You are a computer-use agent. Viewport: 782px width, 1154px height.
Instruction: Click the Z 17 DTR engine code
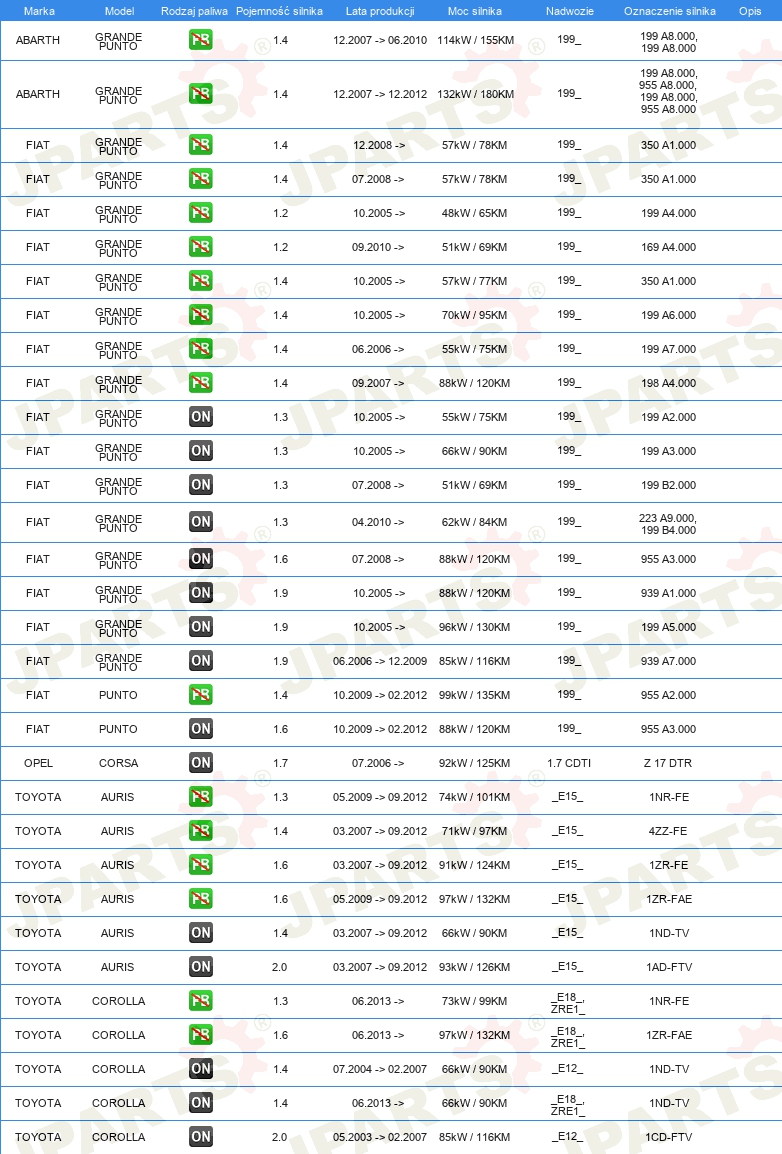(668, 763)
